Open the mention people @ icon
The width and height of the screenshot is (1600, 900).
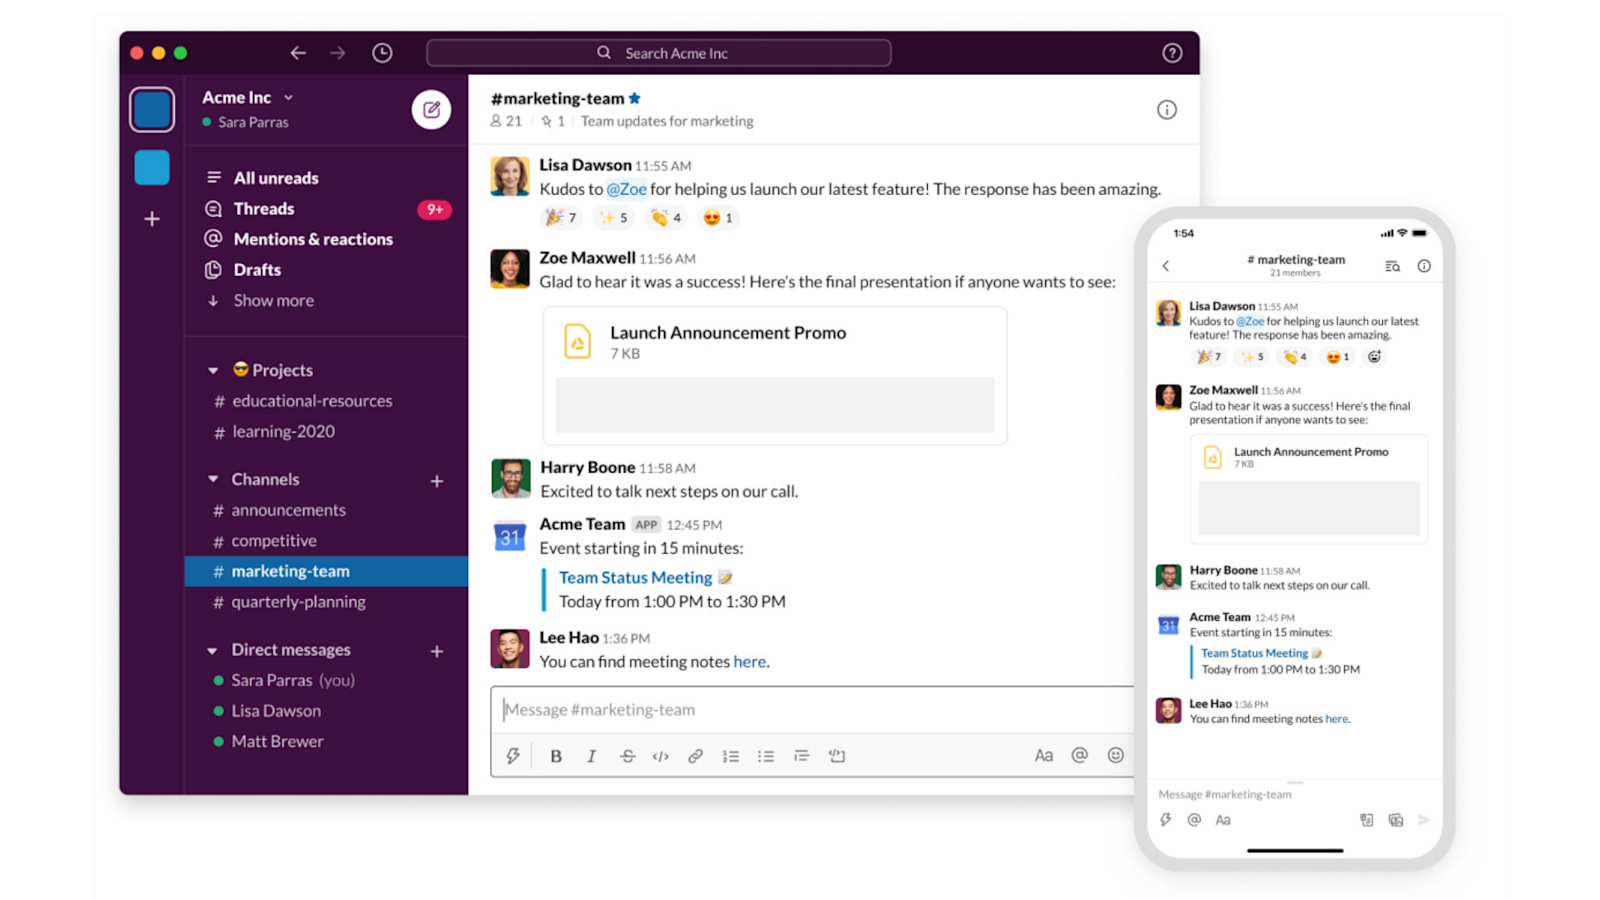(1079, 755)
